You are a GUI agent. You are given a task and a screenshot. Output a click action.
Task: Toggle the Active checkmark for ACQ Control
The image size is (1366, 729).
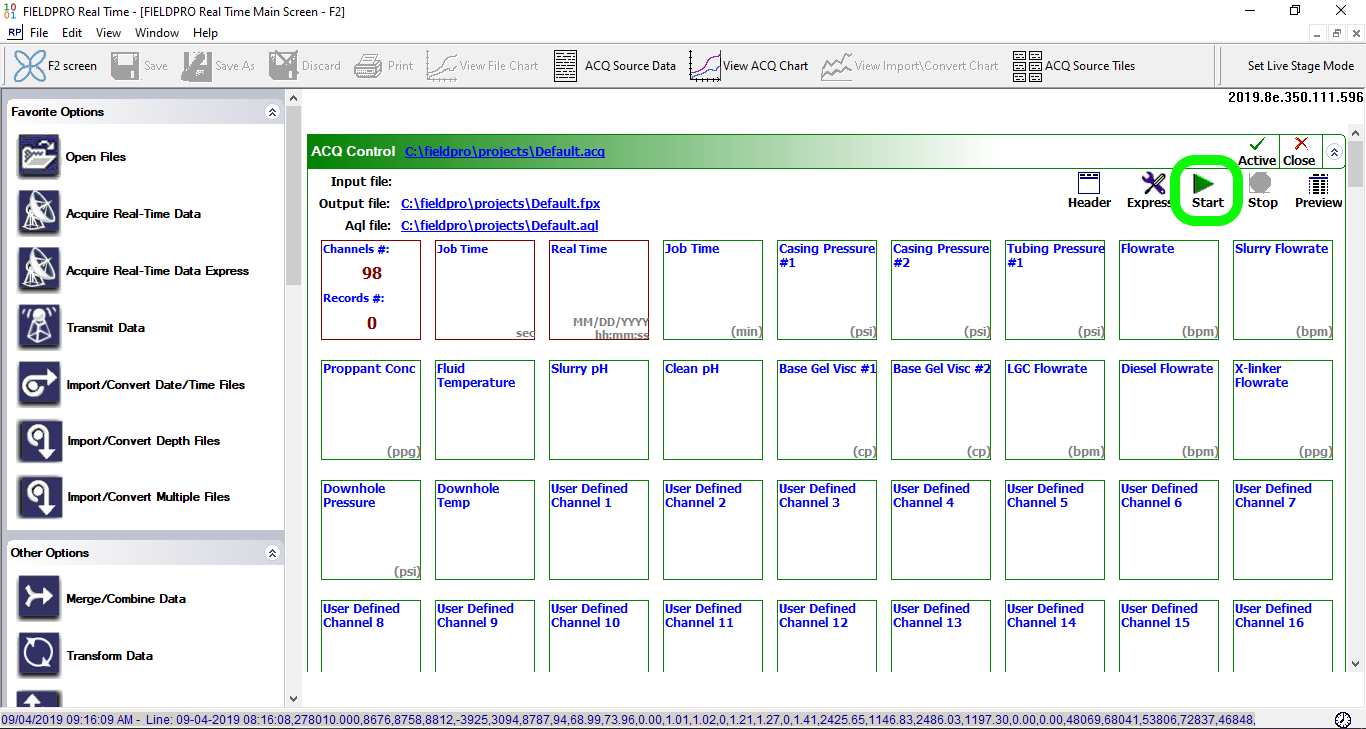pyautogui.click(x=1257, y=152)
